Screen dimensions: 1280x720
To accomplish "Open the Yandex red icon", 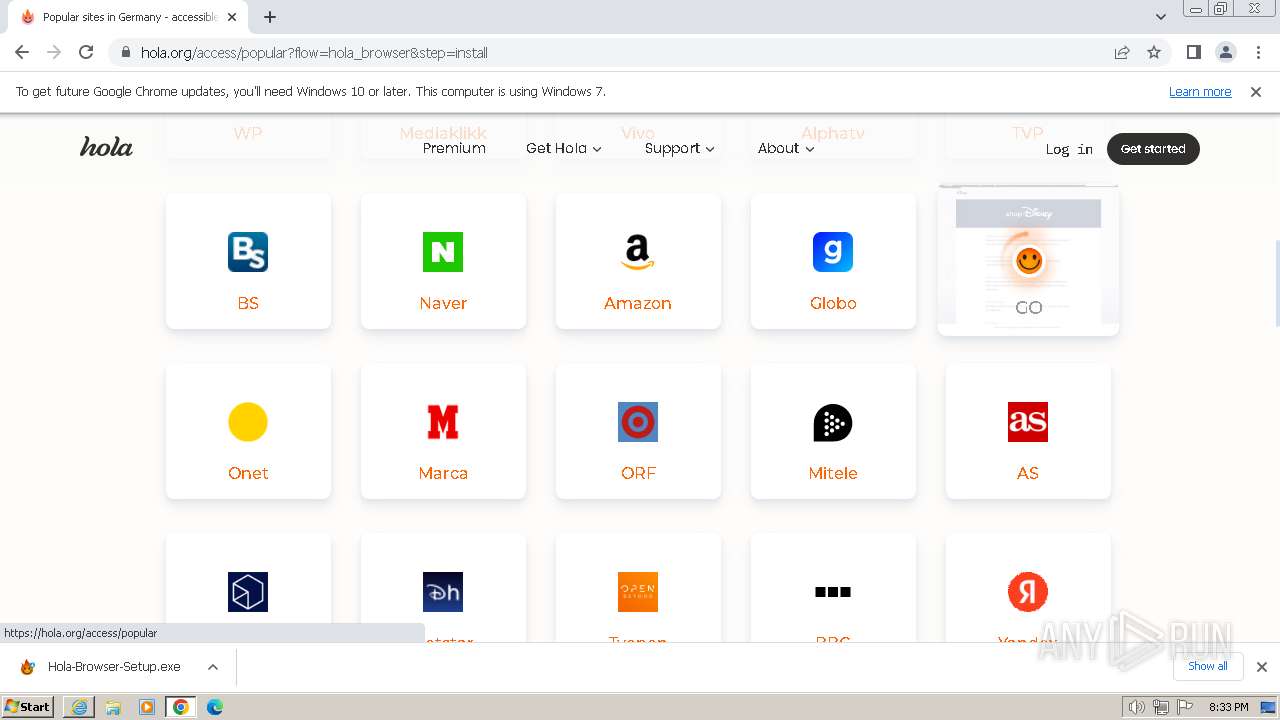I will [x=1028, y=592].
